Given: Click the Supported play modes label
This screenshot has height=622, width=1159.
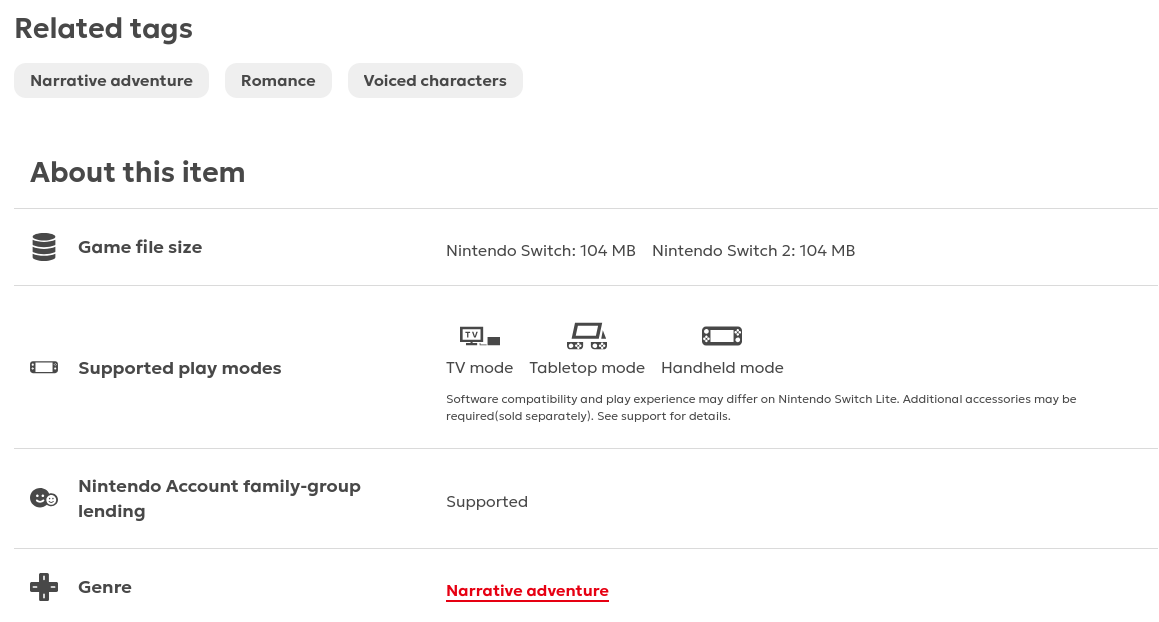Looking at the screenshot, I should pyautogui.click(x=180, y=368).
